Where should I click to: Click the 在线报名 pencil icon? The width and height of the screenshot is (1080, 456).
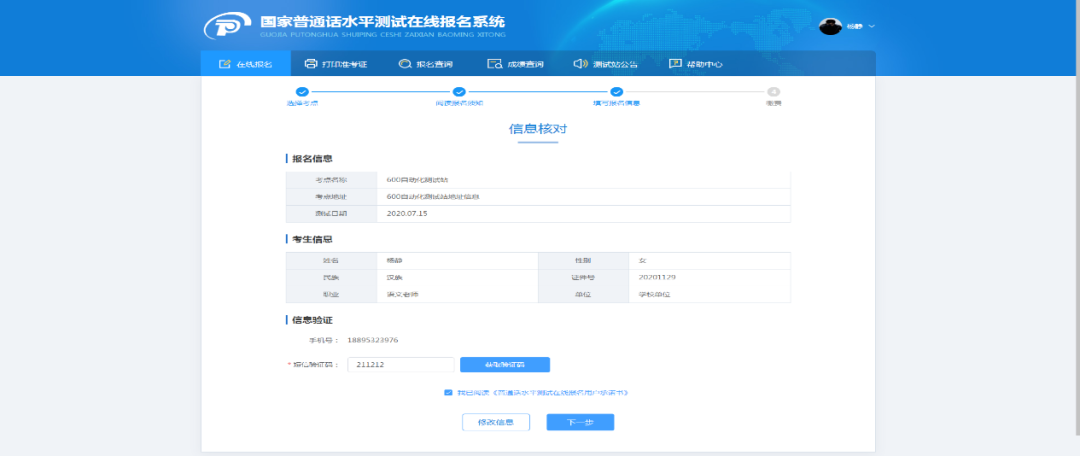[x=224, y=64]
